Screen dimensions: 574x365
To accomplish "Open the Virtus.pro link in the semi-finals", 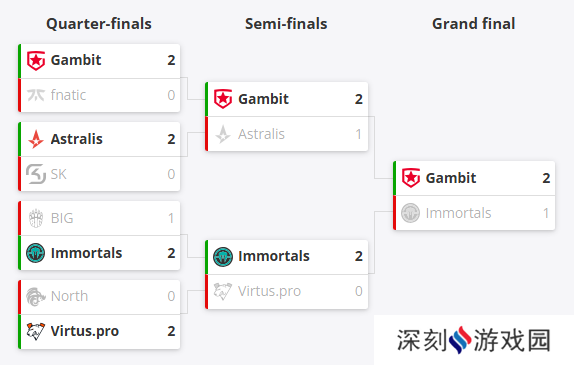I will click(x=269, y=291).
